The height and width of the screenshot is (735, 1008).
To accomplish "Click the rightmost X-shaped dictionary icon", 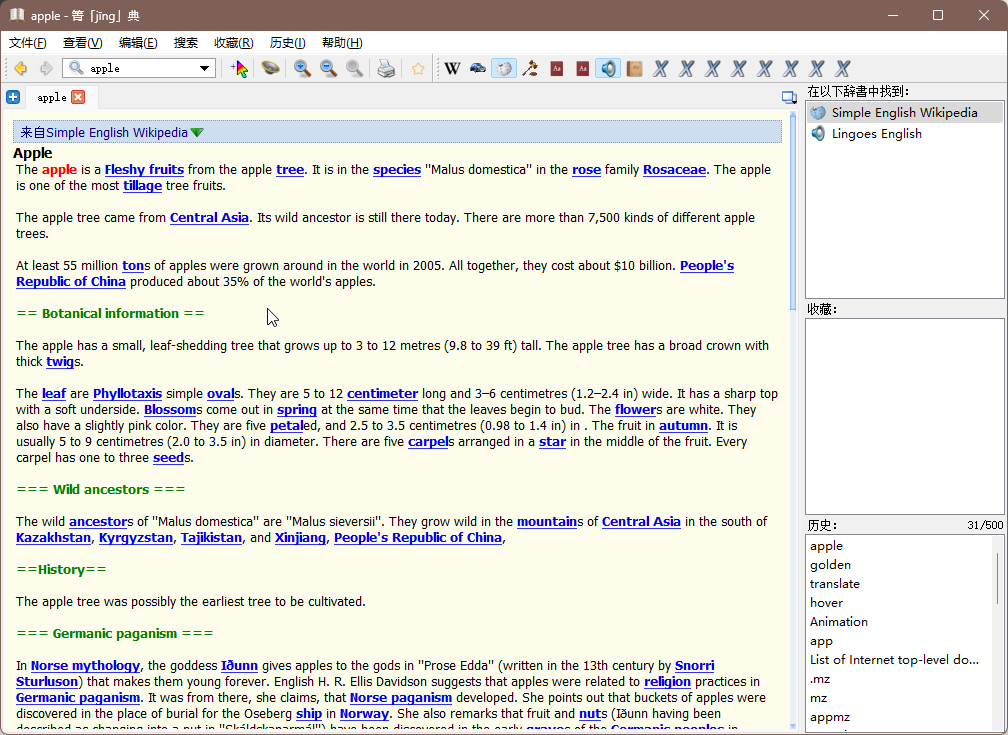I will (x=843, y=68).
